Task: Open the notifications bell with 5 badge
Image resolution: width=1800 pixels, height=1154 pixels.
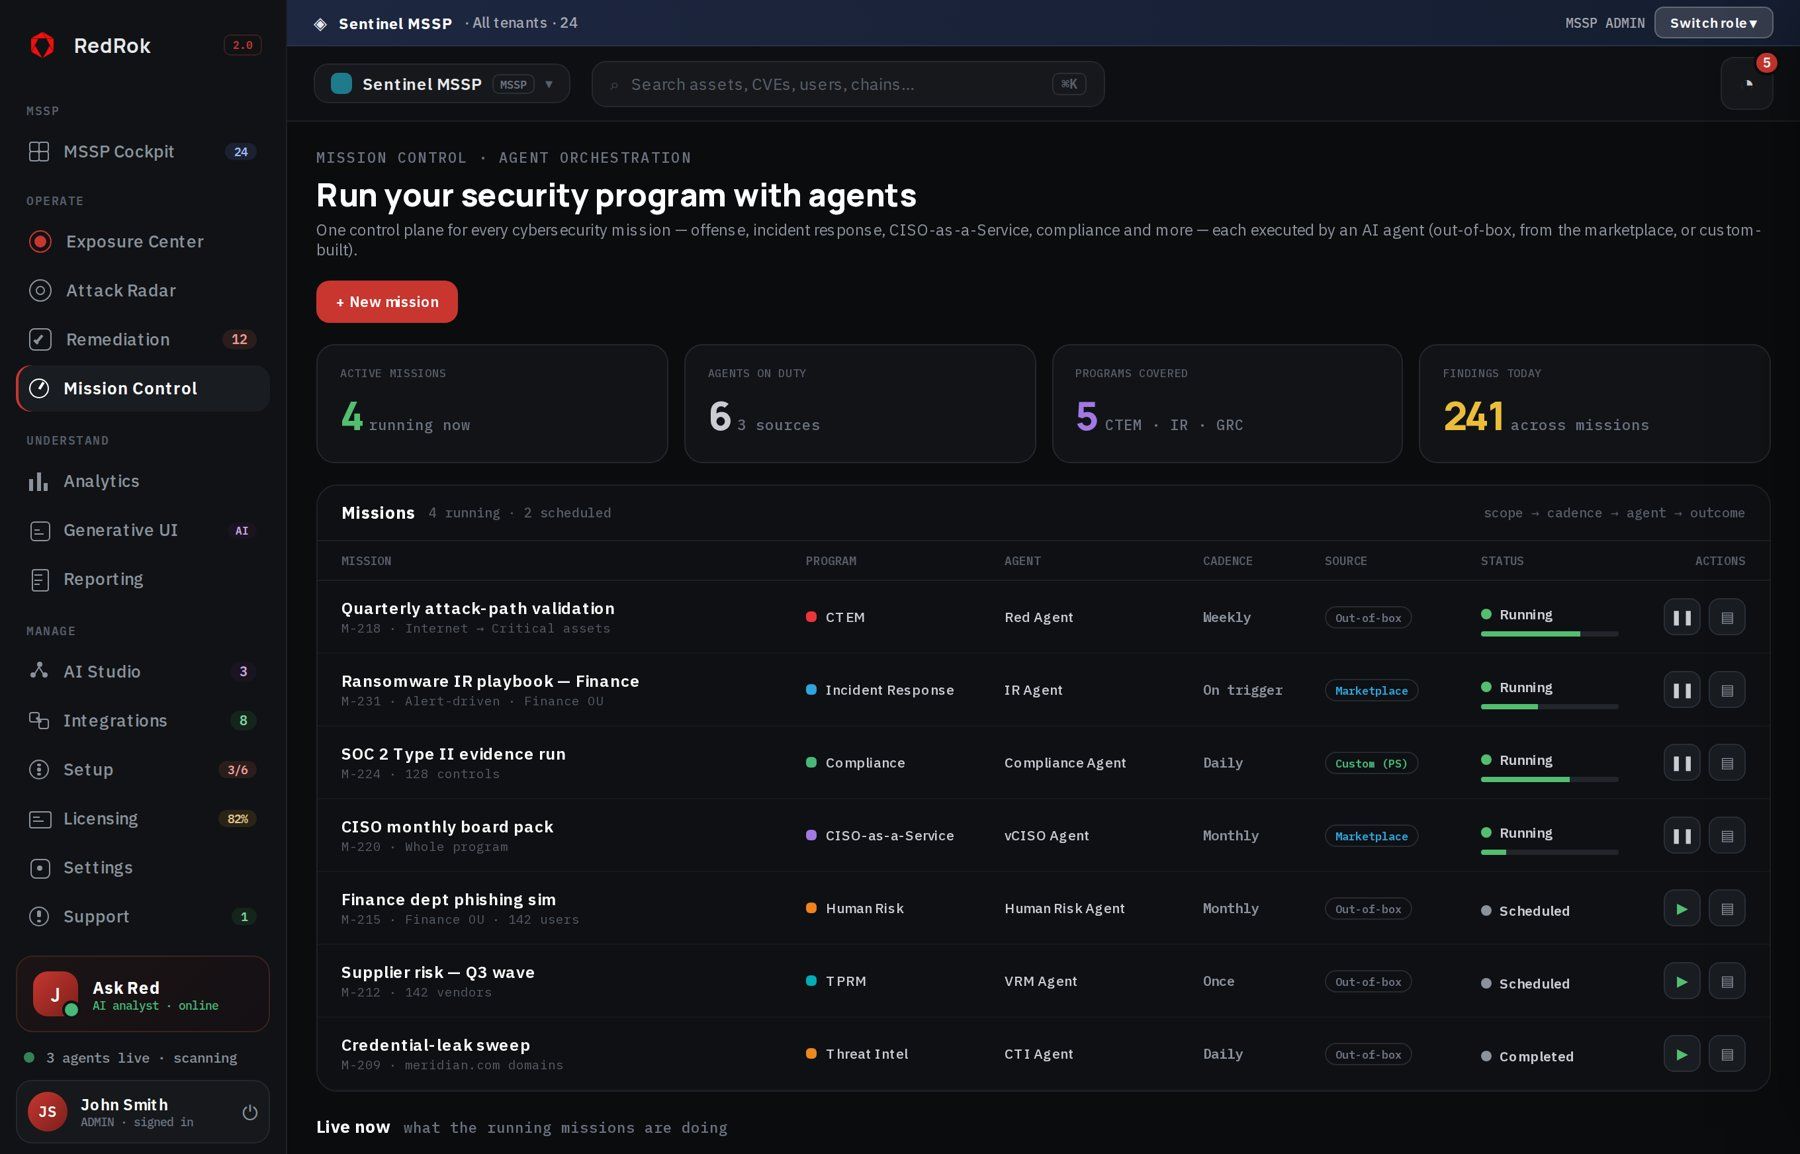Action: point(1746,84)
